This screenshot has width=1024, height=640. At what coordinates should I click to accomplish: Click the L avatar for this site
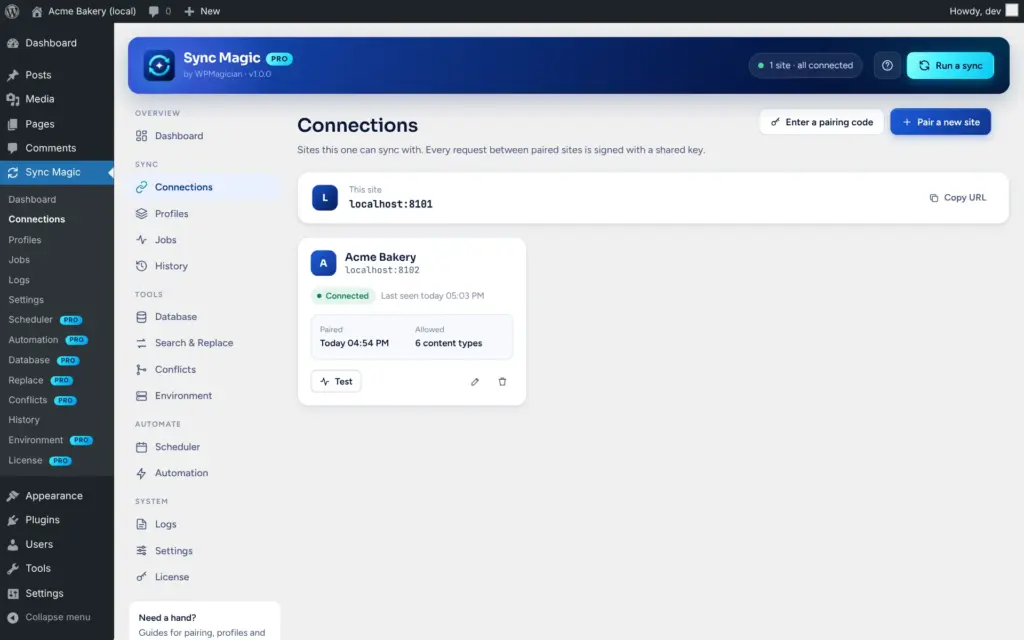pyautogui.click(x=325, y=198)
